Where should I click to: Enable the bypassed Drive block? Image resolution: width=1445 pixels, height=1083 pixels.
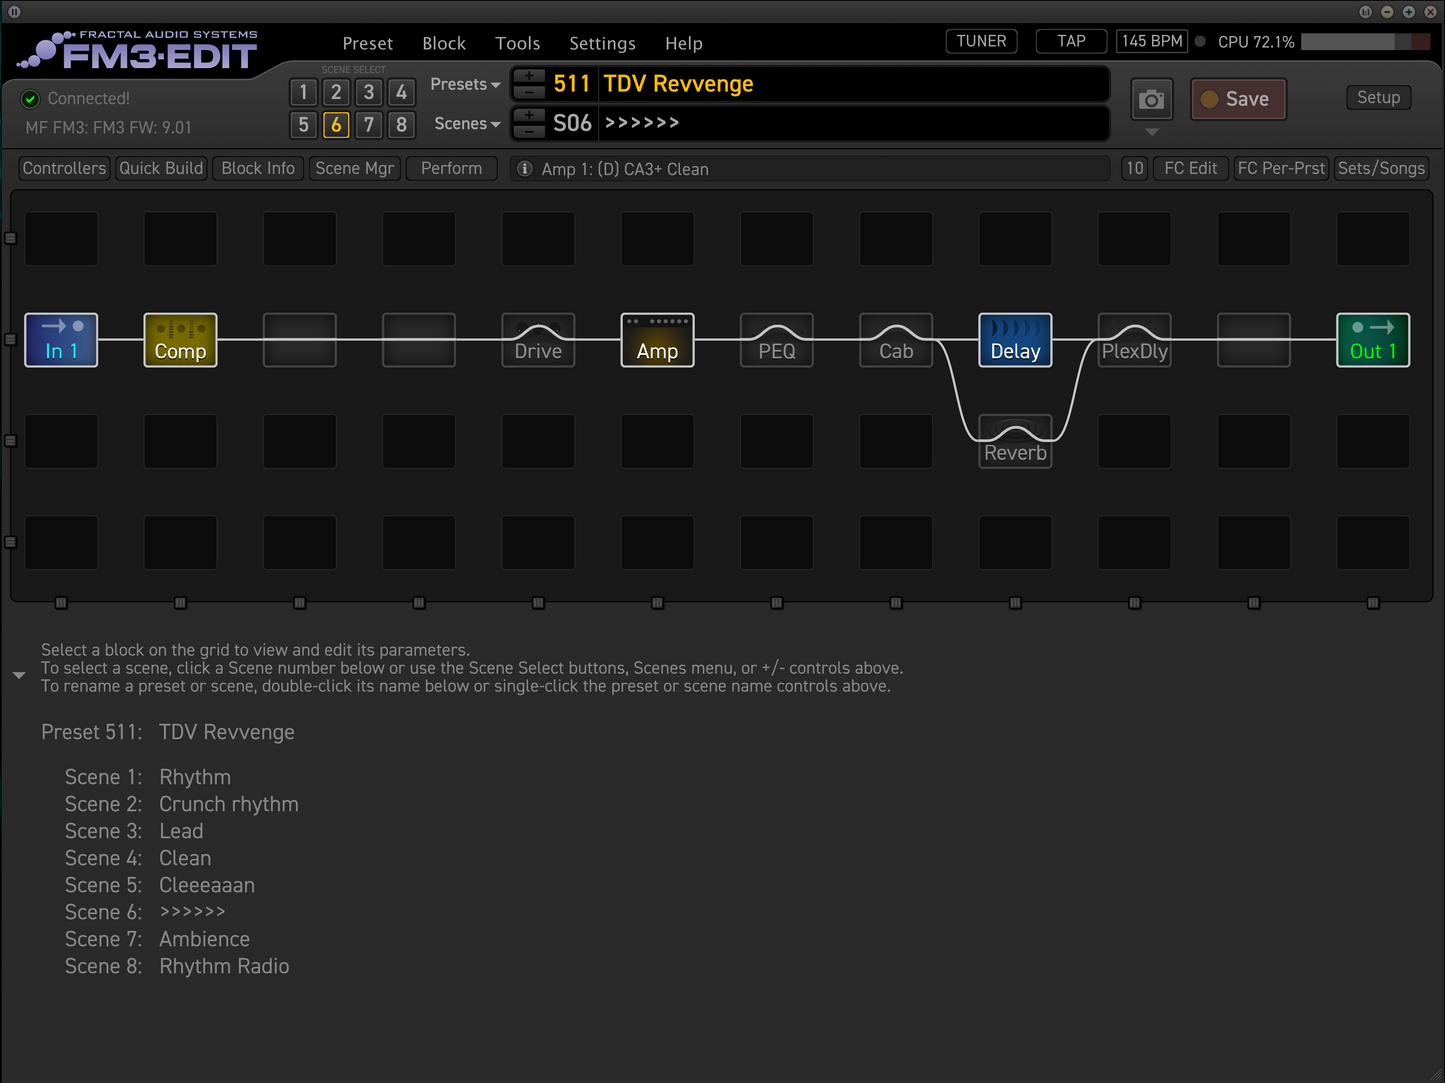pyautogui.click(x=538, y=340)
